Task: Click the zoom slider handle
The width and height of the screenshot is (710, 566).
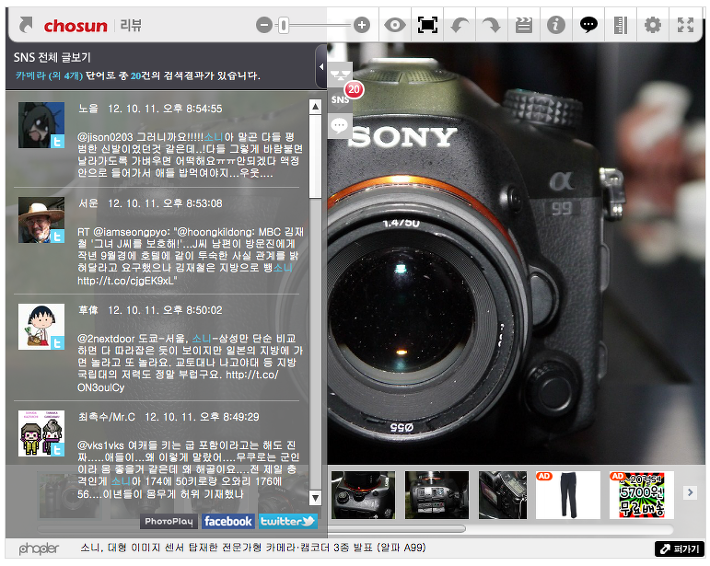Action: pos(283,25)
